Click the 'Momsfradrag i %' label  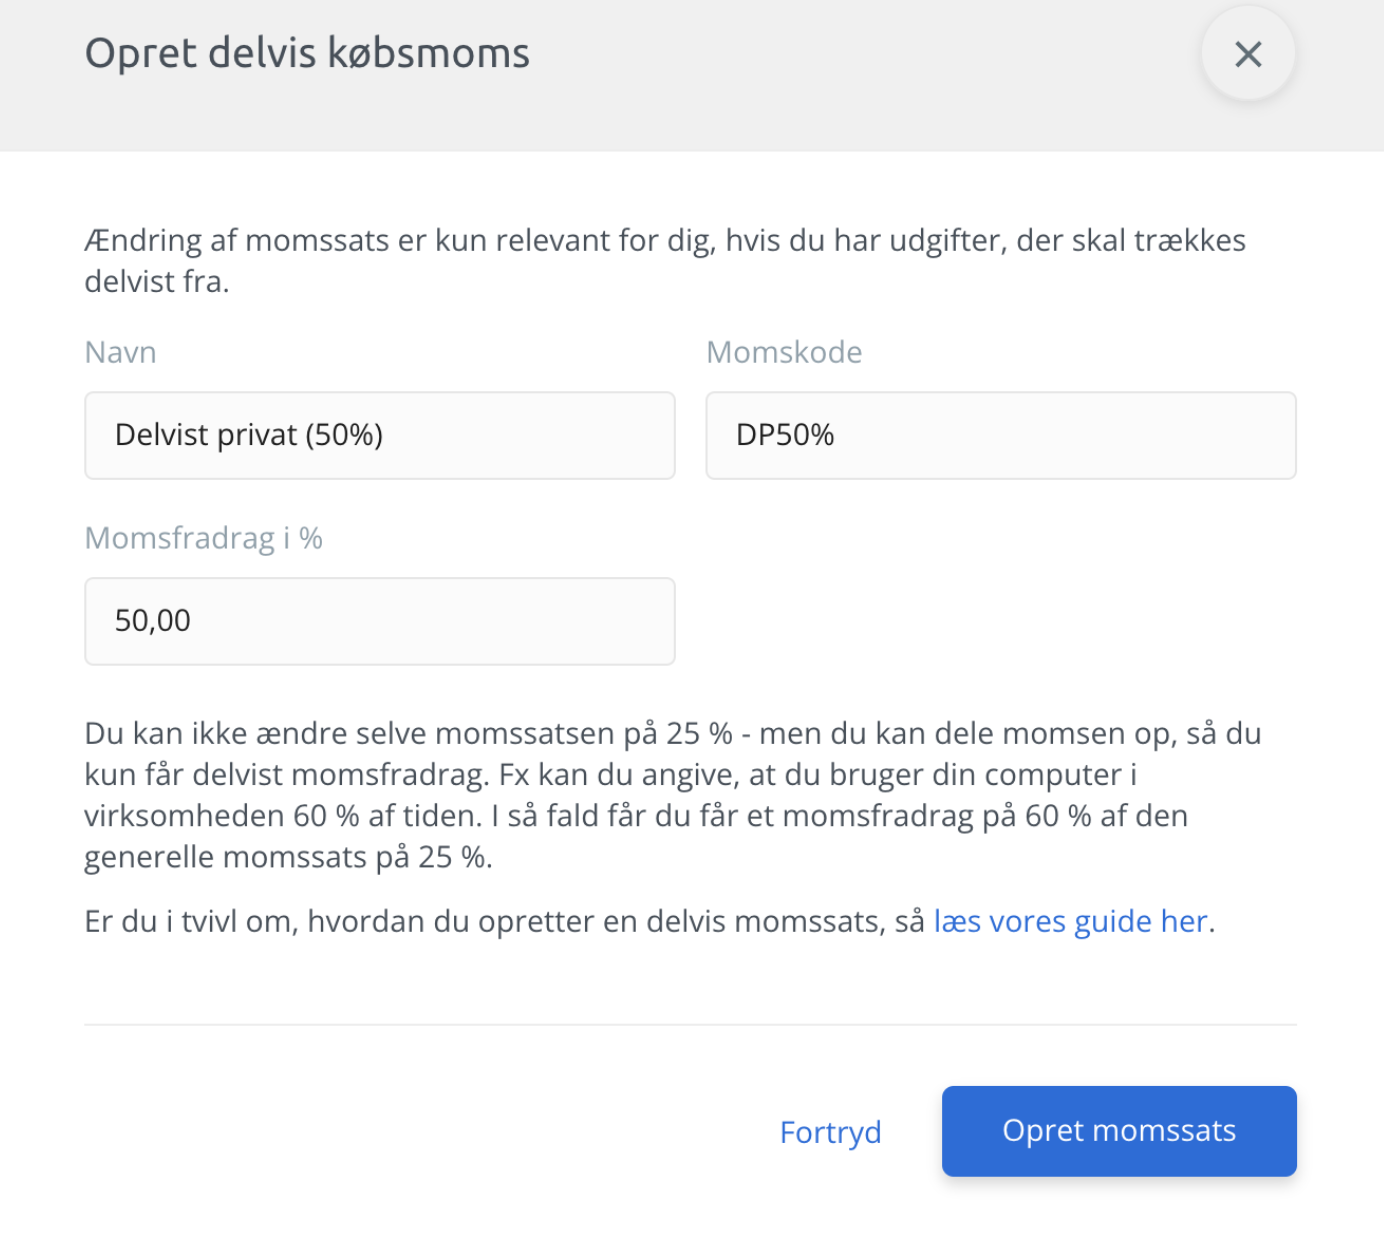pos(203,538)
